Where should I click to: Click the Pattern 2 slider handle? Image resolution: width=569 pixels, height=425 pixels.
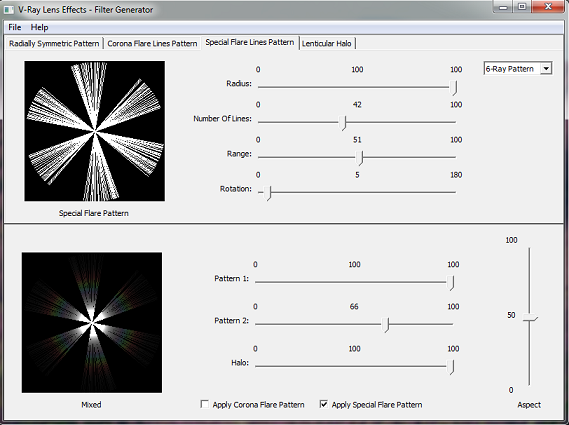pos(386,325)
